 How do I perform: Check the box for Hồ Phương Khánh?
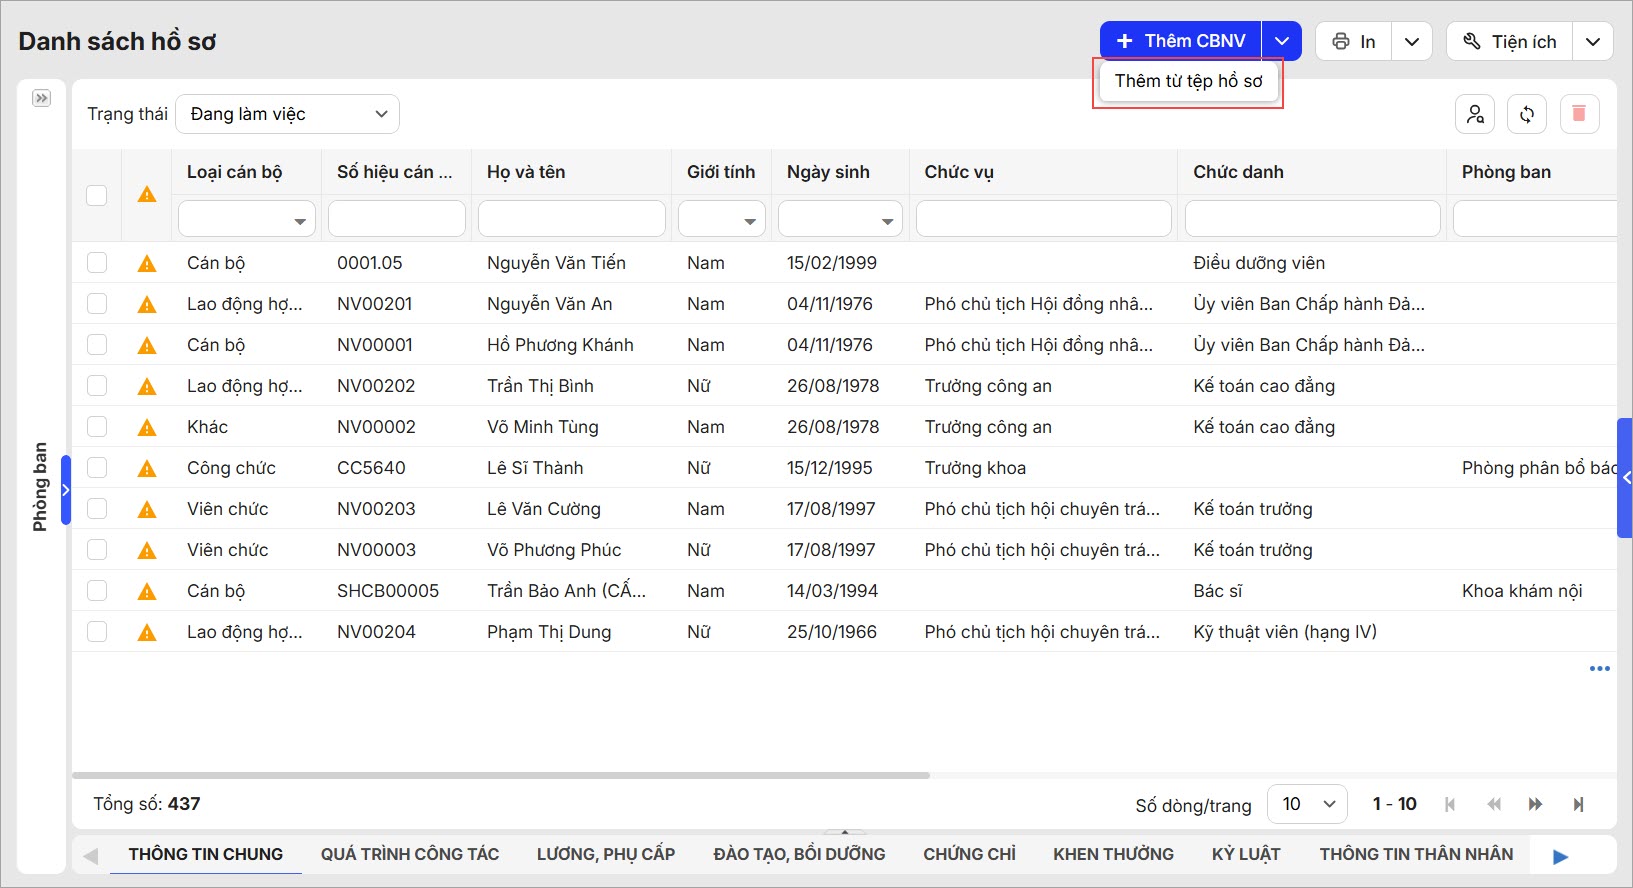97,345
